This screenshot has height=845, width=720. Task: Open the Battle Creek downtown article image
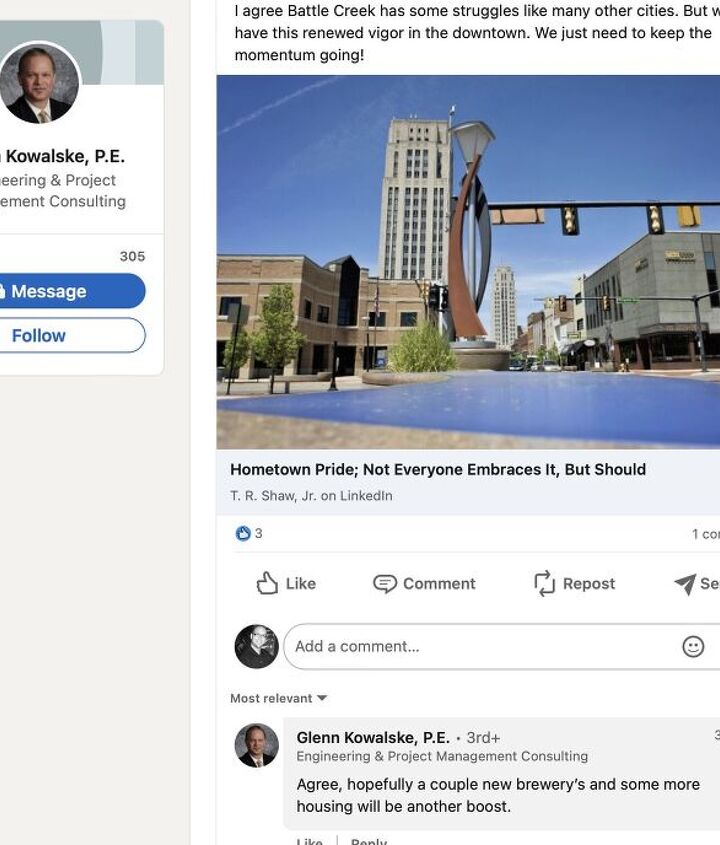tap(468, 262)
